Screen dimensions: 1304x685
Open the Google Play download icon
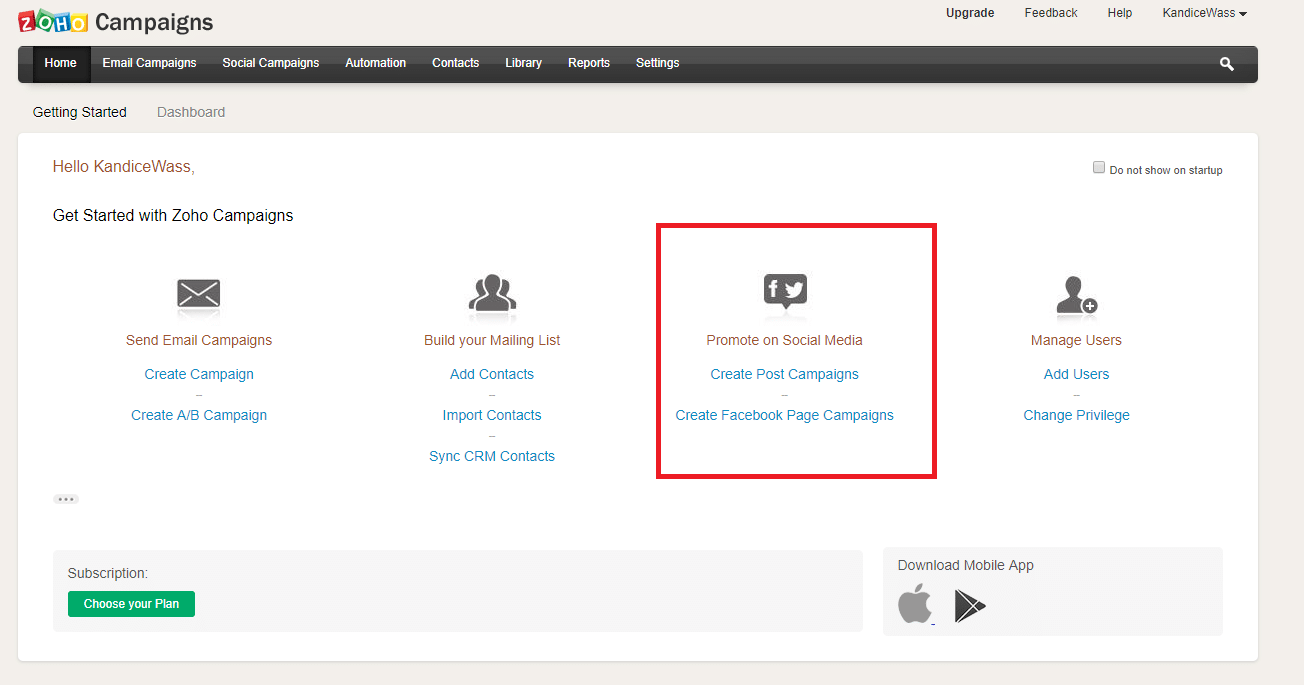[969, 606]
